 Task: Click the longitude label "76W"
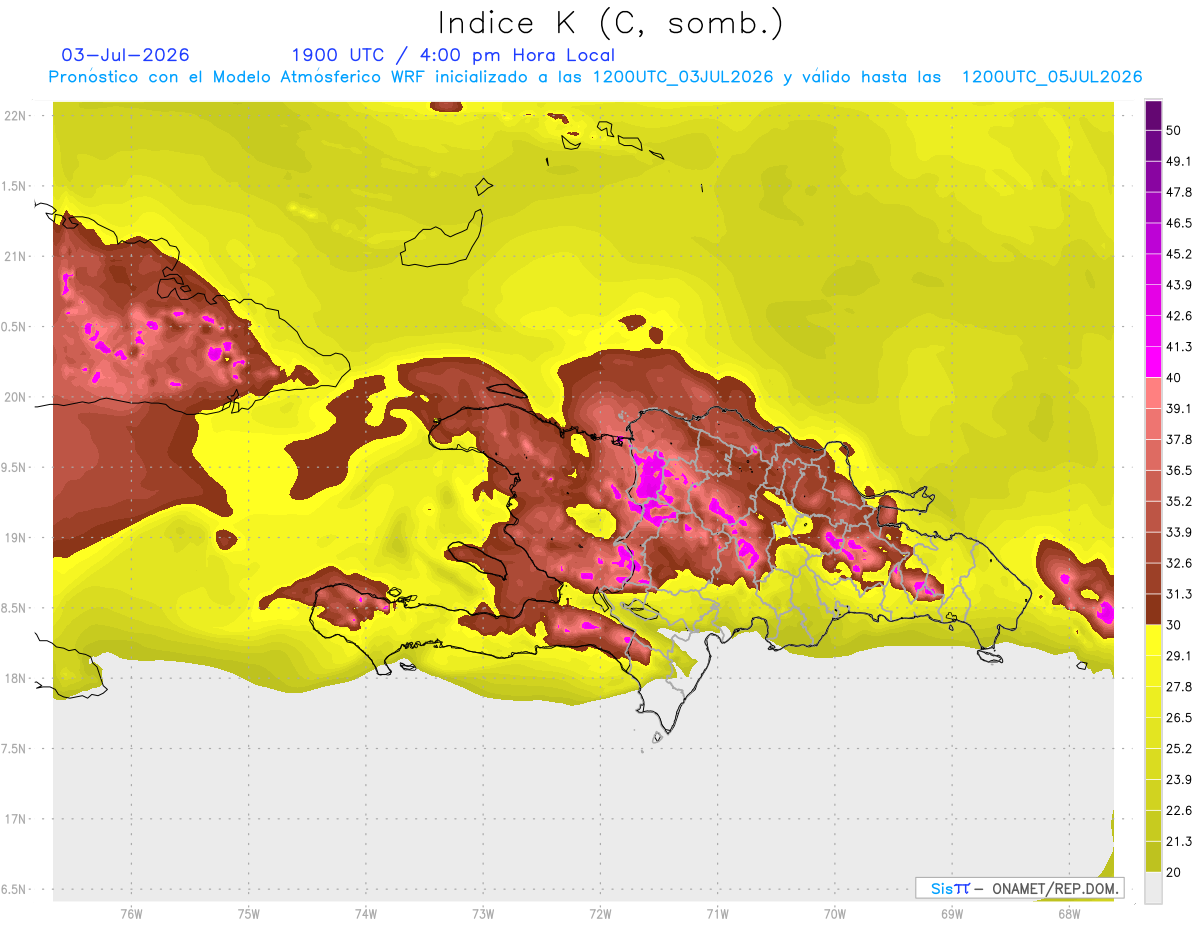tap(131, 914)
